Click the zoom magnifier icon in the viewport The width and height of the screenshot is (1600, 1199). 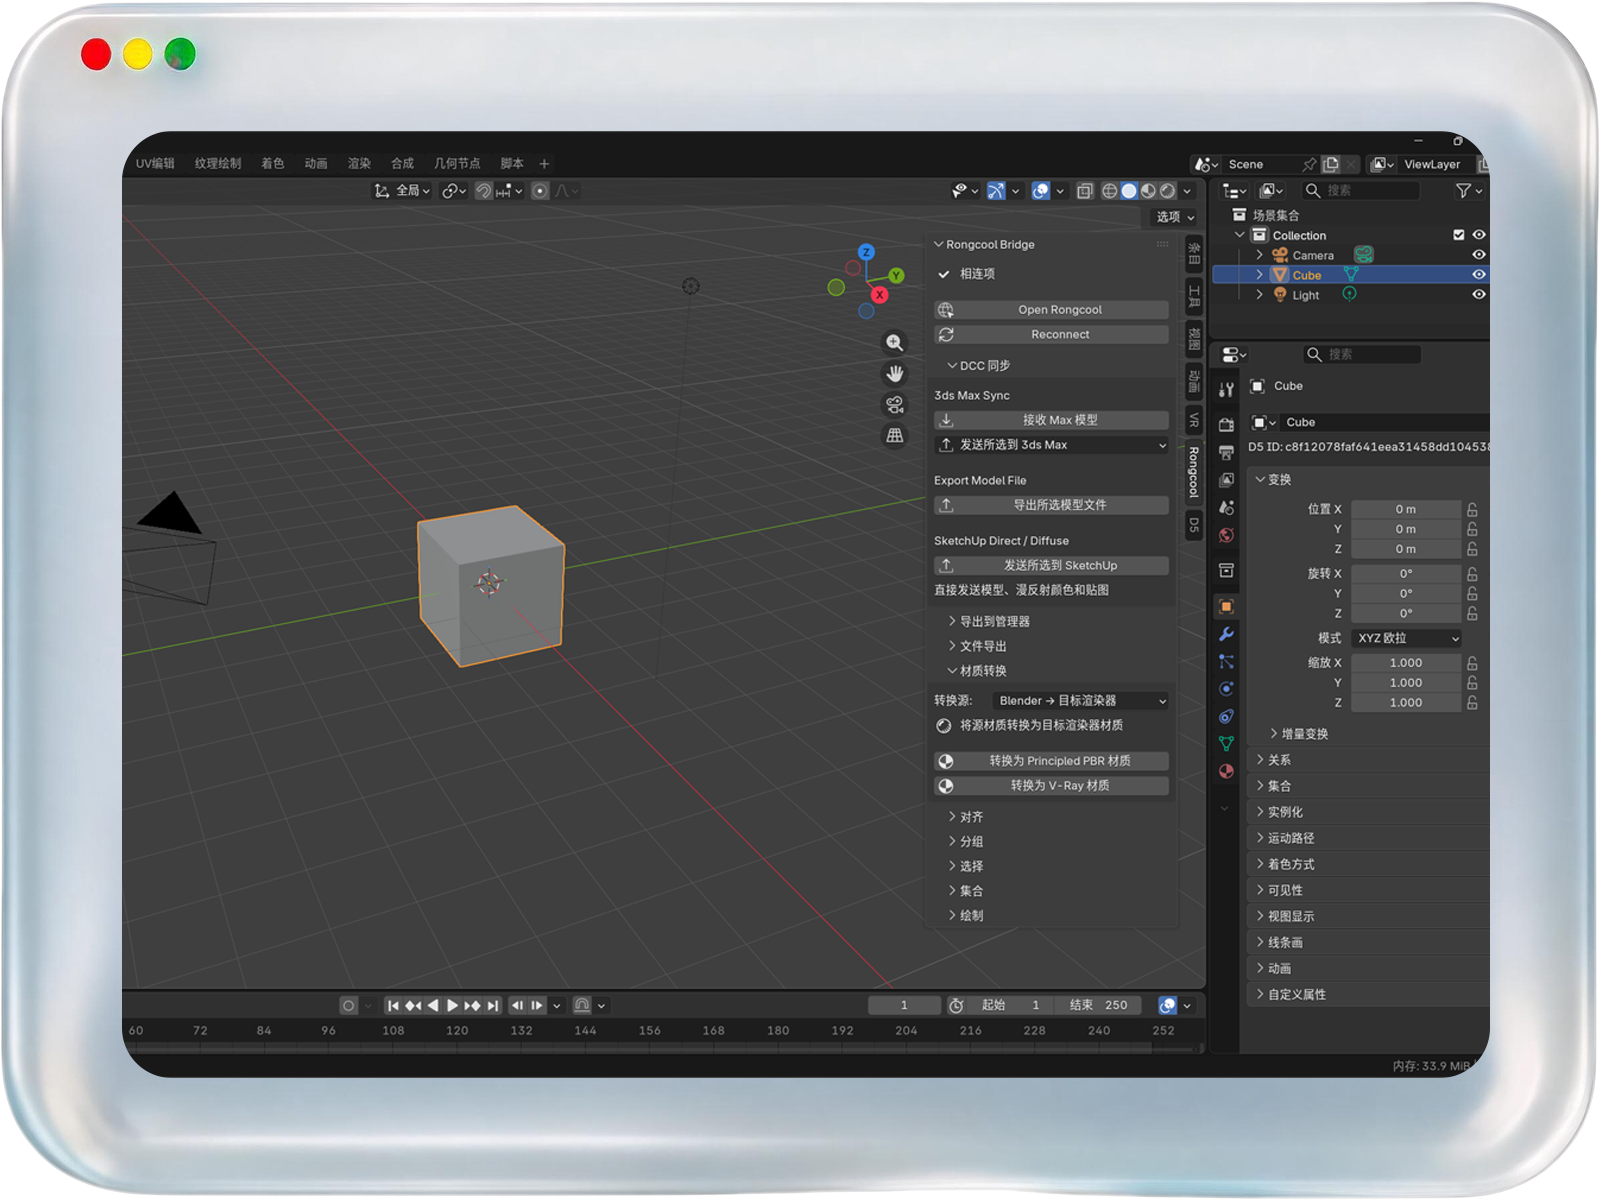tap(894, 343)
